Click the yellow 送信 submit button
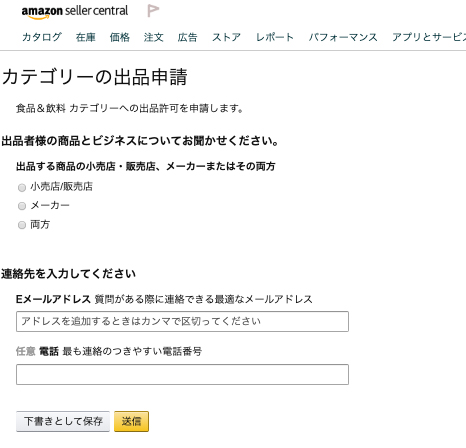Viewport: 466px width, 448px height. pyautogui.click(x=131, y=421)
